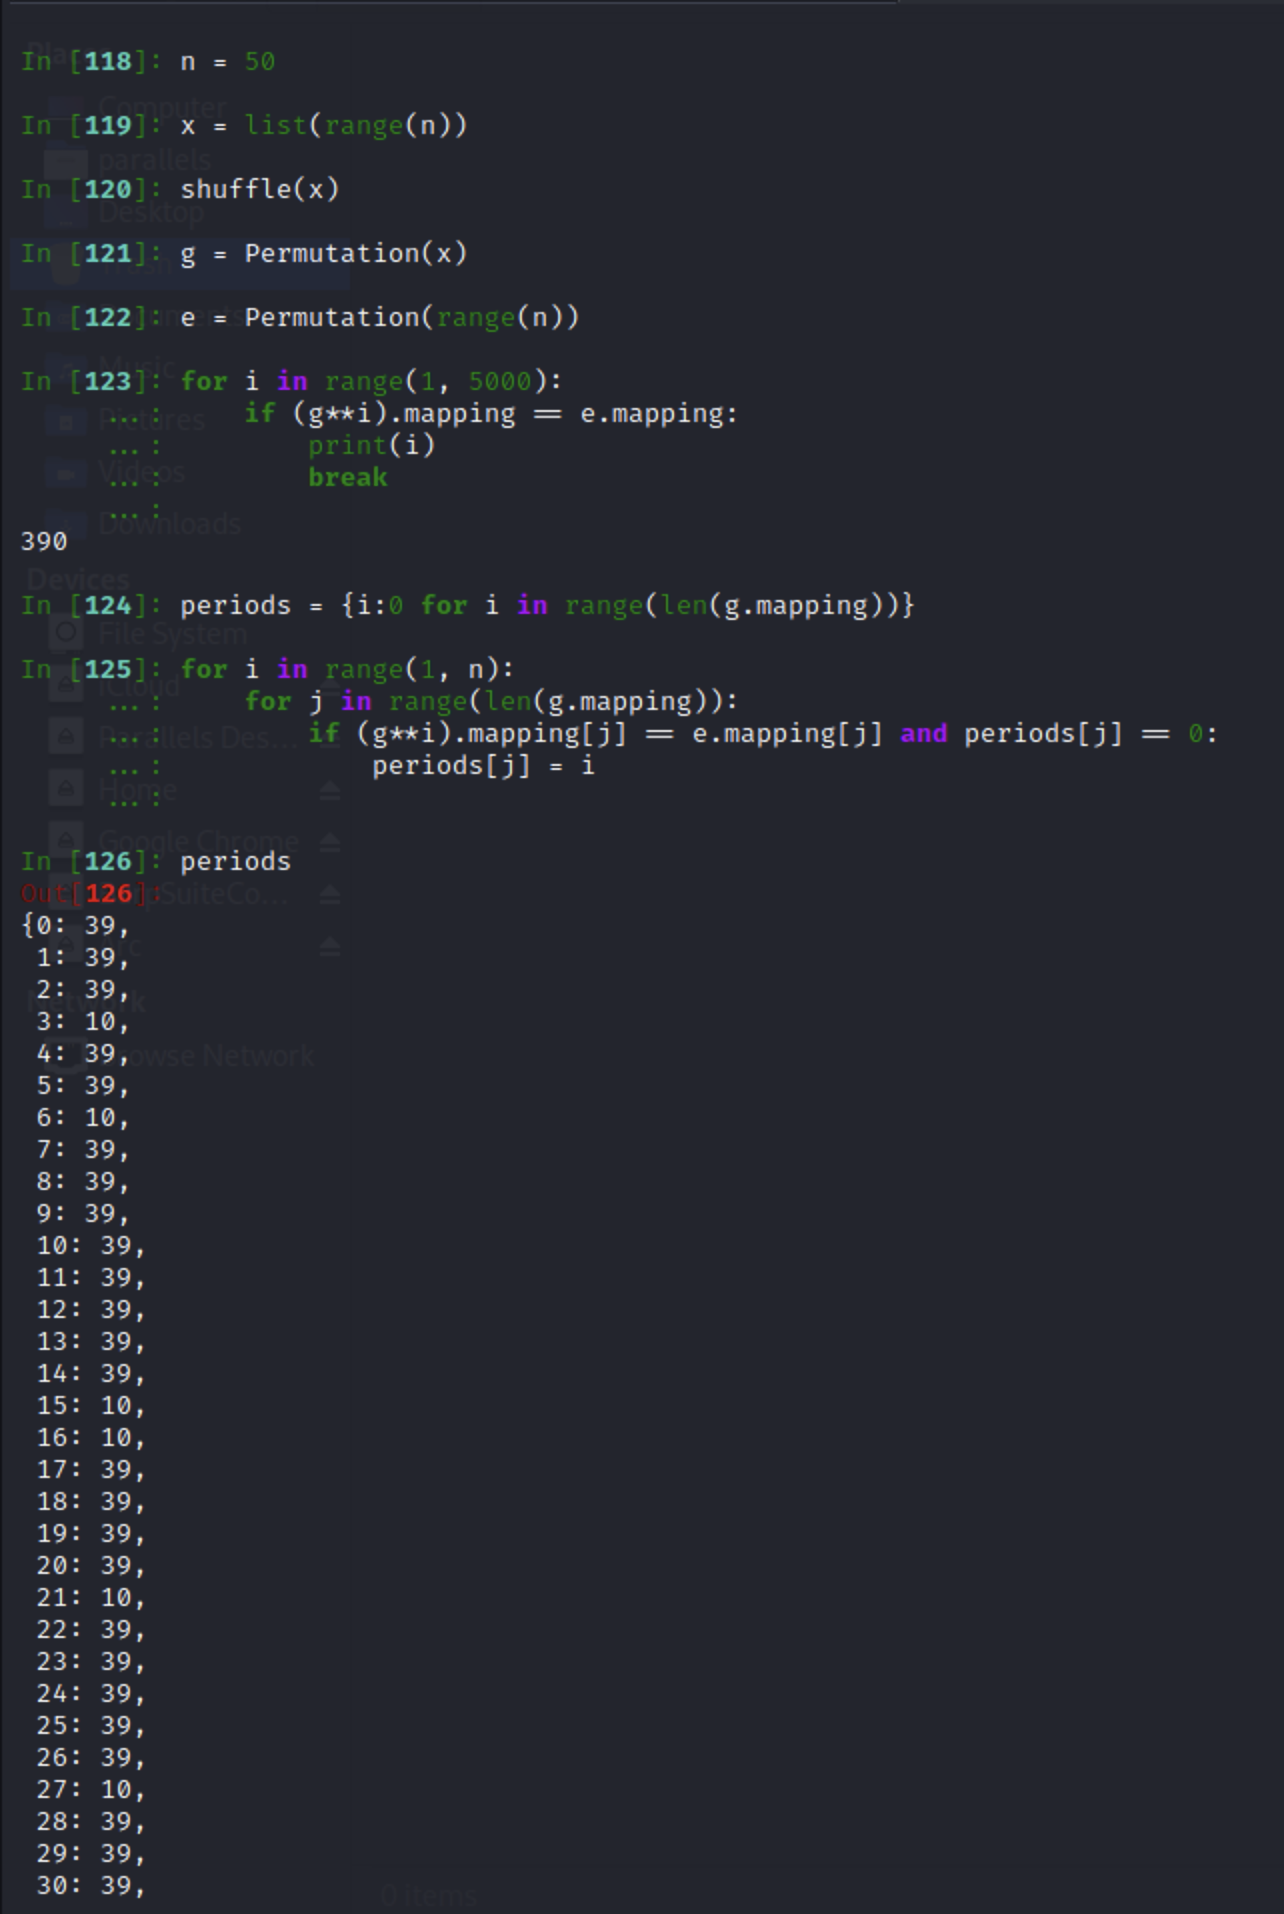Click the 'if (g**i).mapping == e.mapping:' line
The height and width of the screenshot is (1914, 1284).
click(x=491, y=414)
